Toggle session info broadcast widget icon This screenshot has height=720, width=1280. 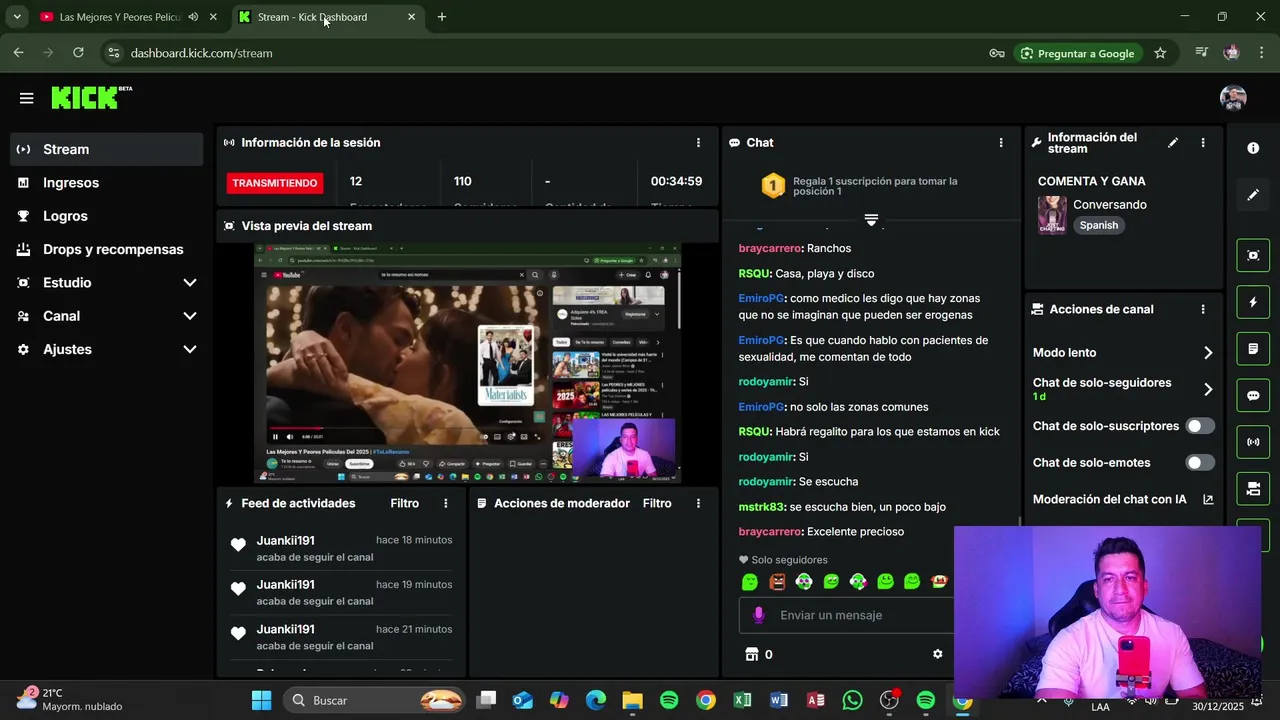[x=1253, y=442]
